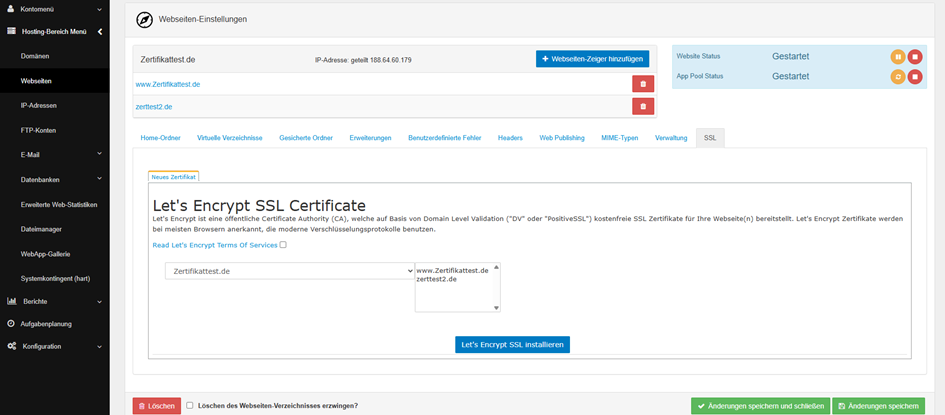Switch to the Headers tab
This screenshot has height=415, width=945.
click(510, 138)
